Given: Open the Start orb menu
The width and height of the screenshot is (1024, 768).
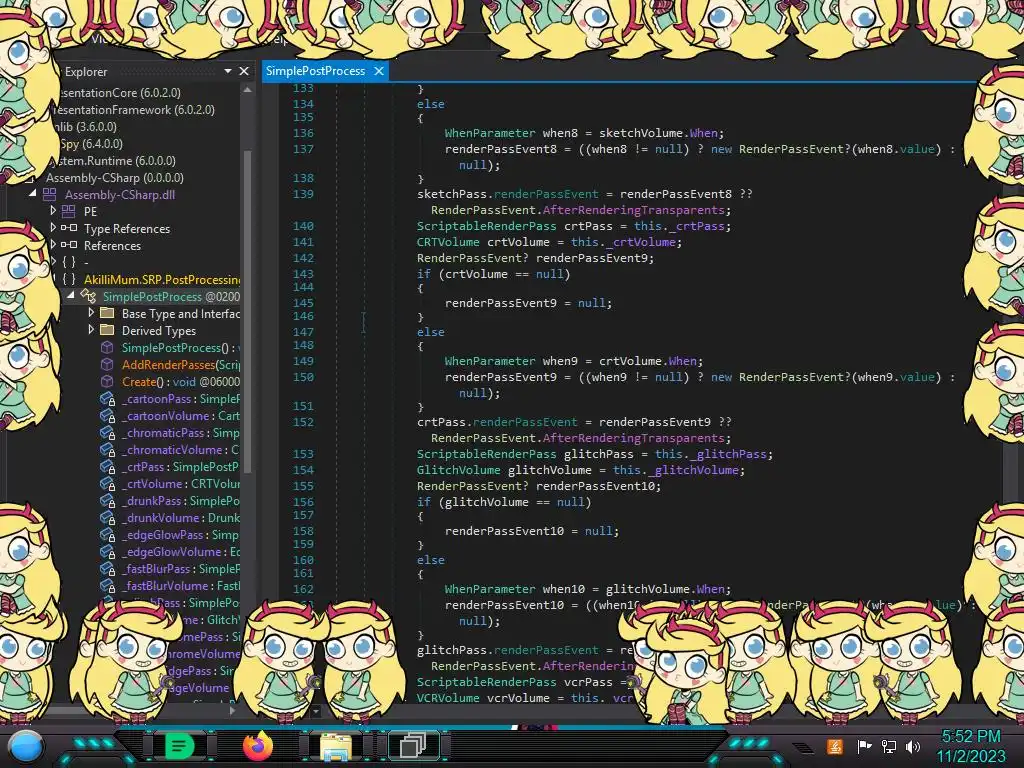Looking at the screenshot, I should [x=25, y=747].
